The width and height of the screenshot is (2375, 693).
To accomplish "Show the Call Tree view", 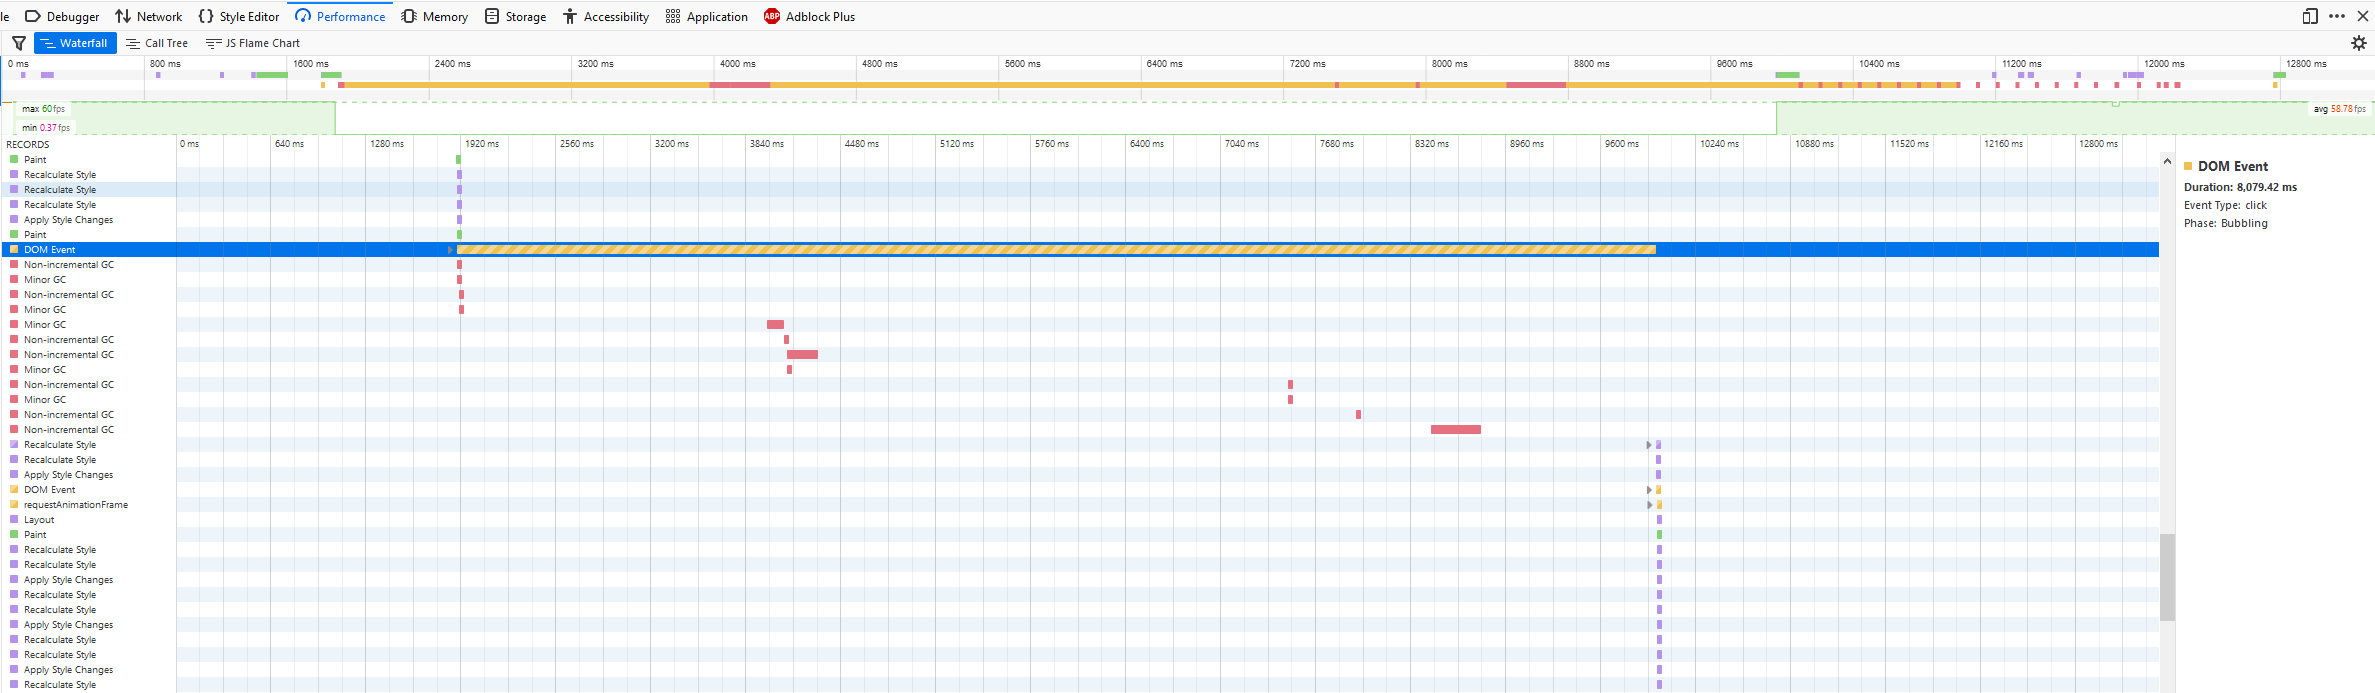I will click(157, 43).
